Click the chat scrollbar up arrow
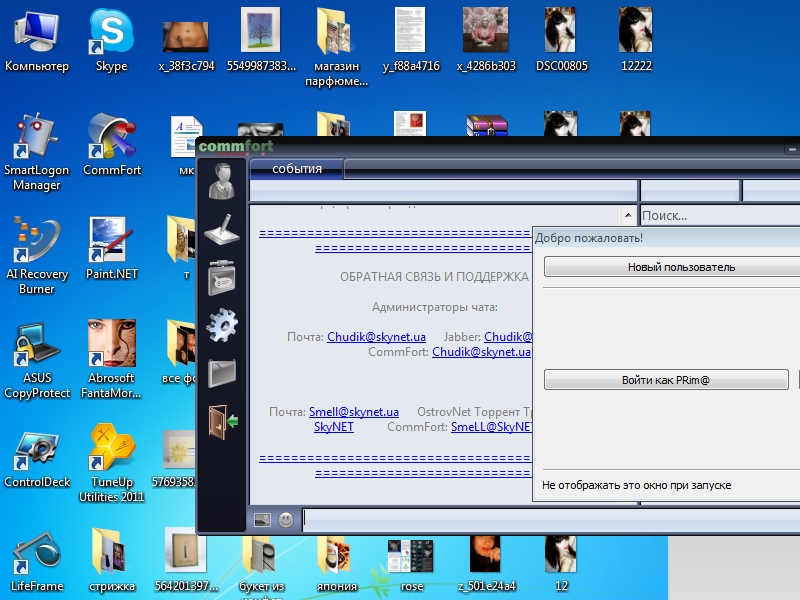The height and width of the screenshot is (600, 800). point(628,215)
